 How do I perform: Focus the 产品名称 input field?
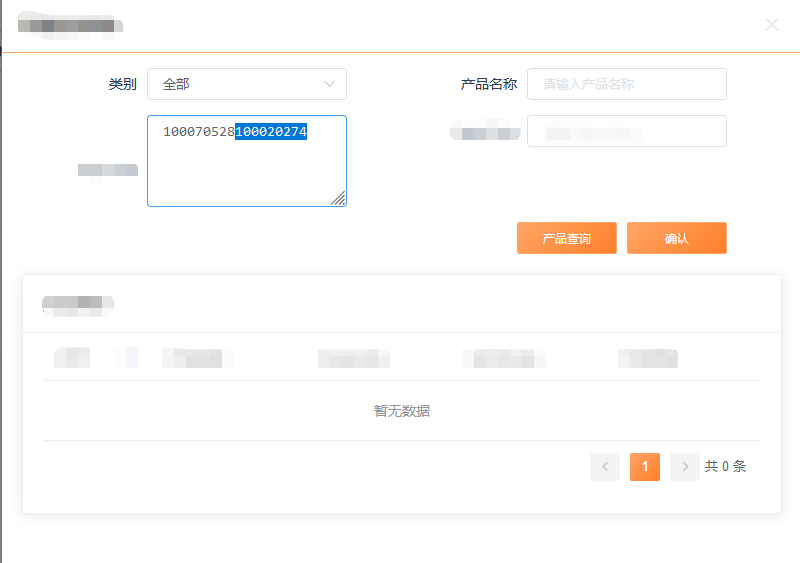click(626, 84)
